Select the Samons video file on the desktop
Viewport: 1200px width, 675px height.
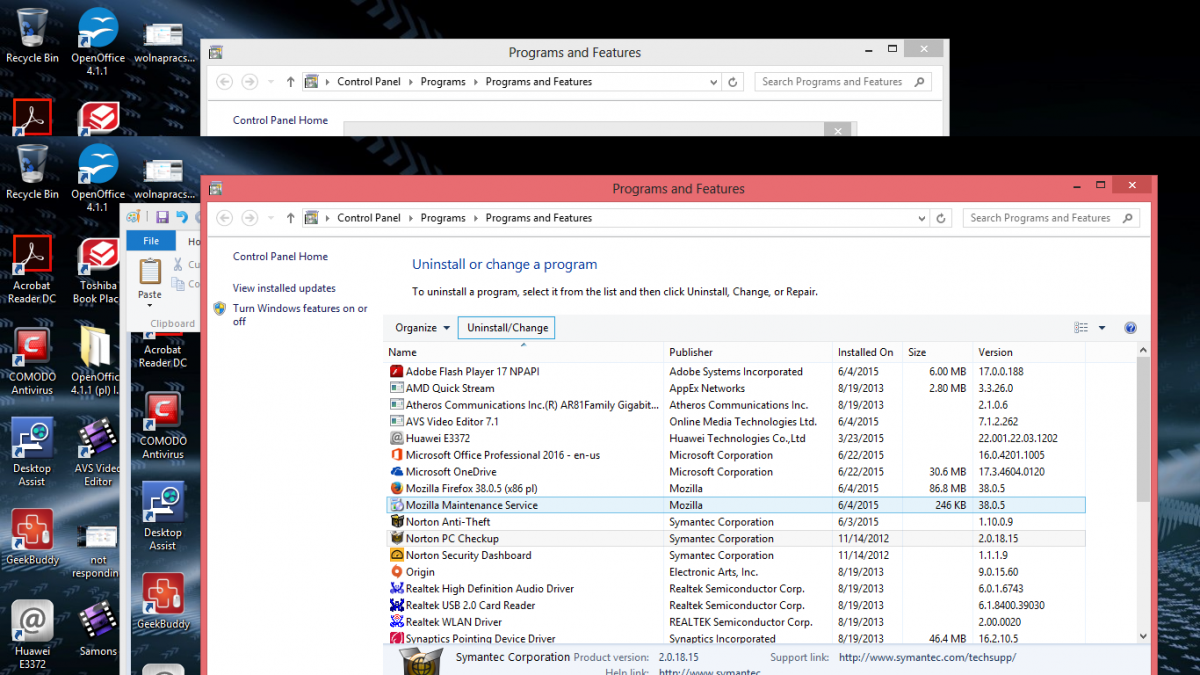(98, 630)
